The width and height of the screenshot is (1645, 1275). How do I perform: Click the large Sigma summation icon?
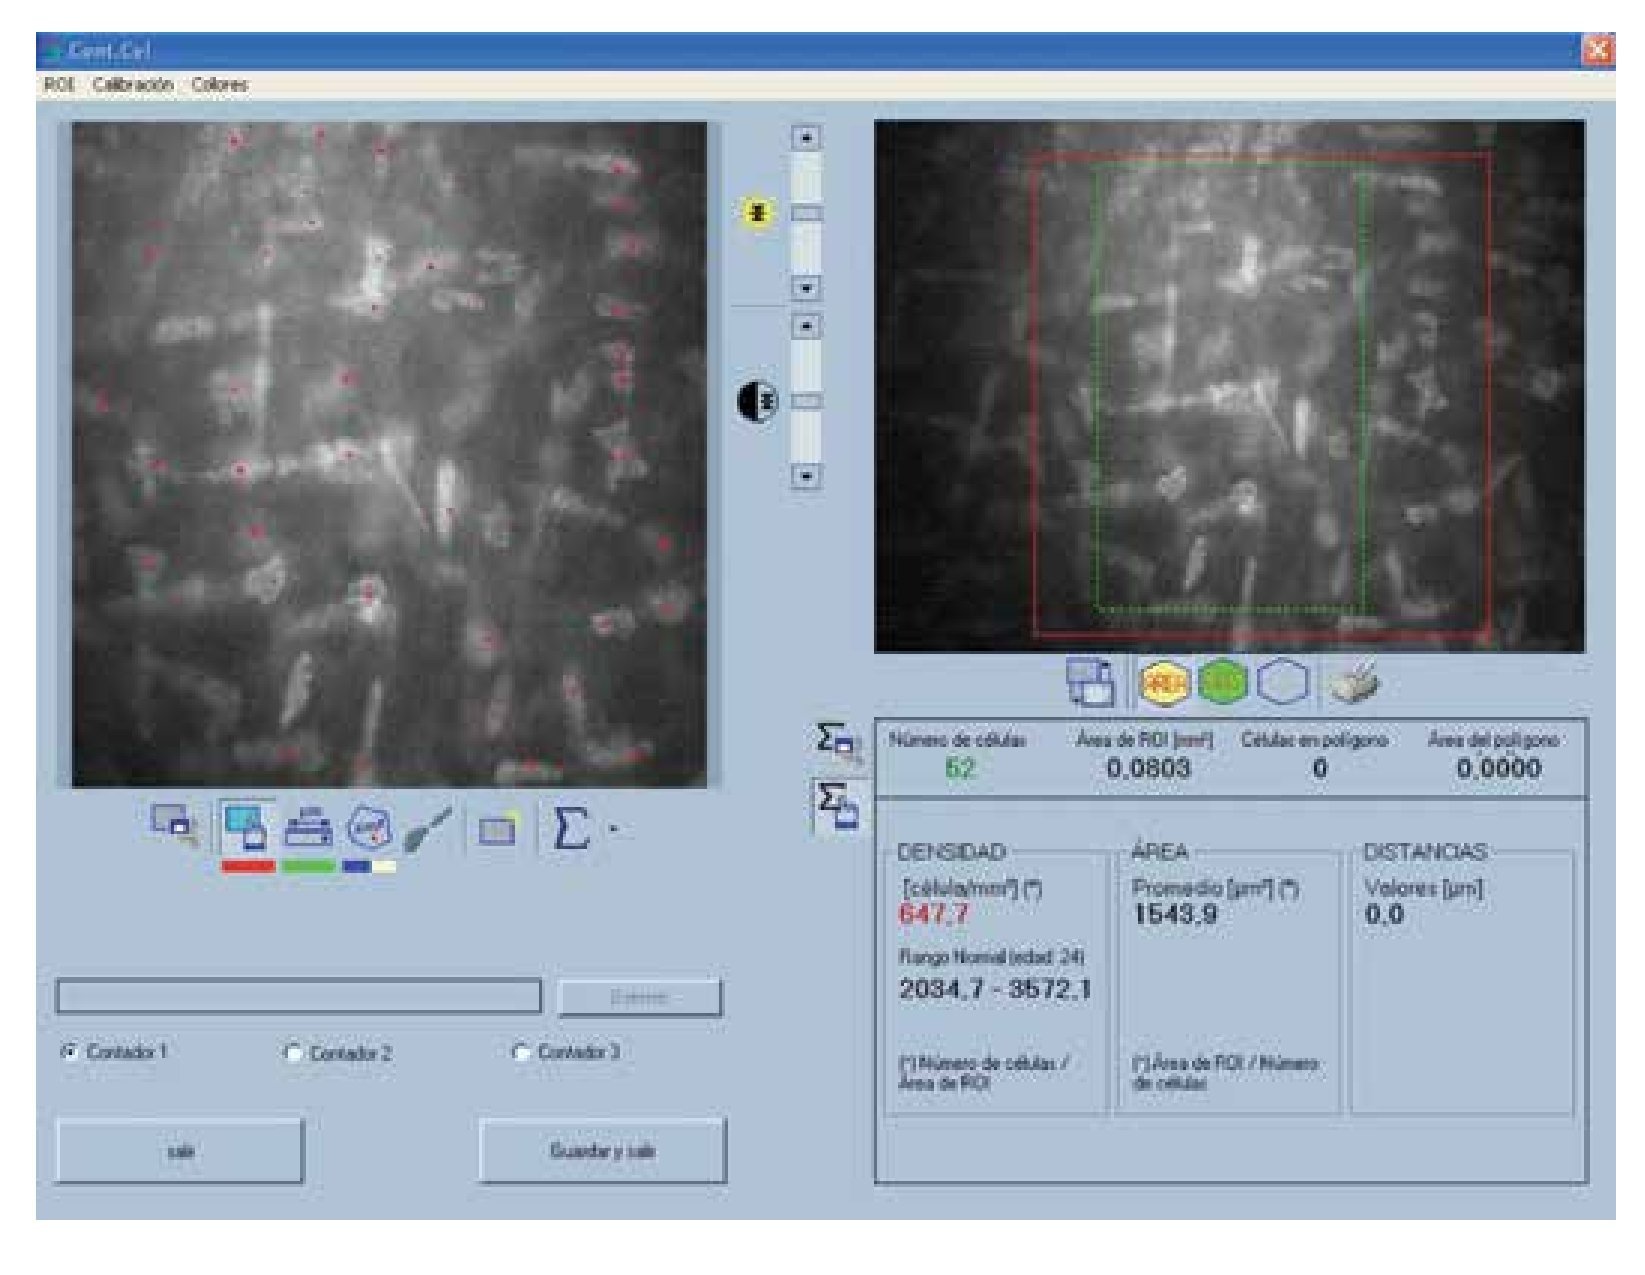(x=570, y=828)
